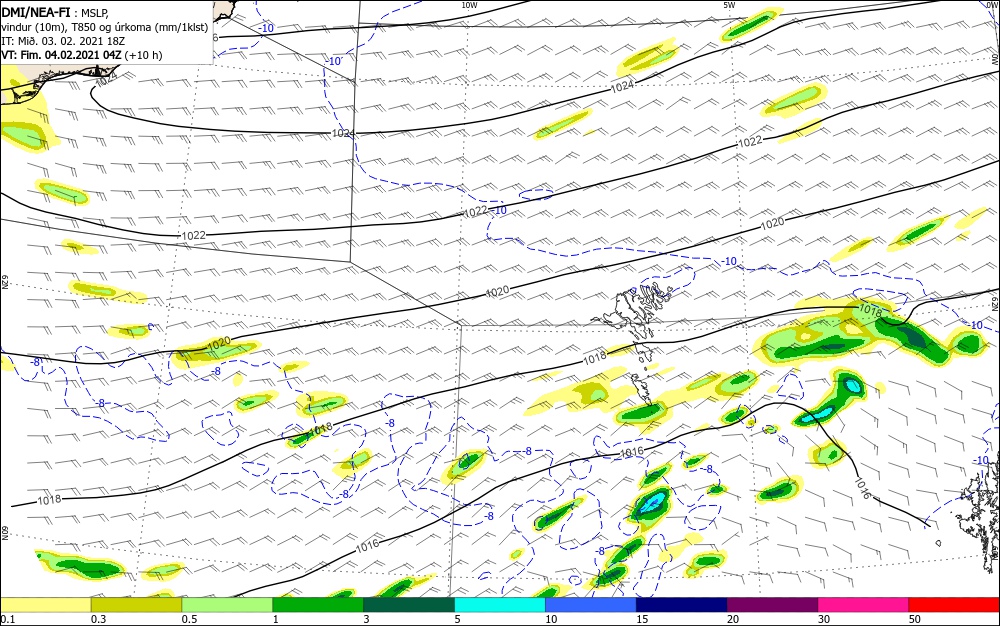Click the yellow 0.1–0.3 mm legend swatch
Screen dimensions: 1000x626
pos(45,605)
